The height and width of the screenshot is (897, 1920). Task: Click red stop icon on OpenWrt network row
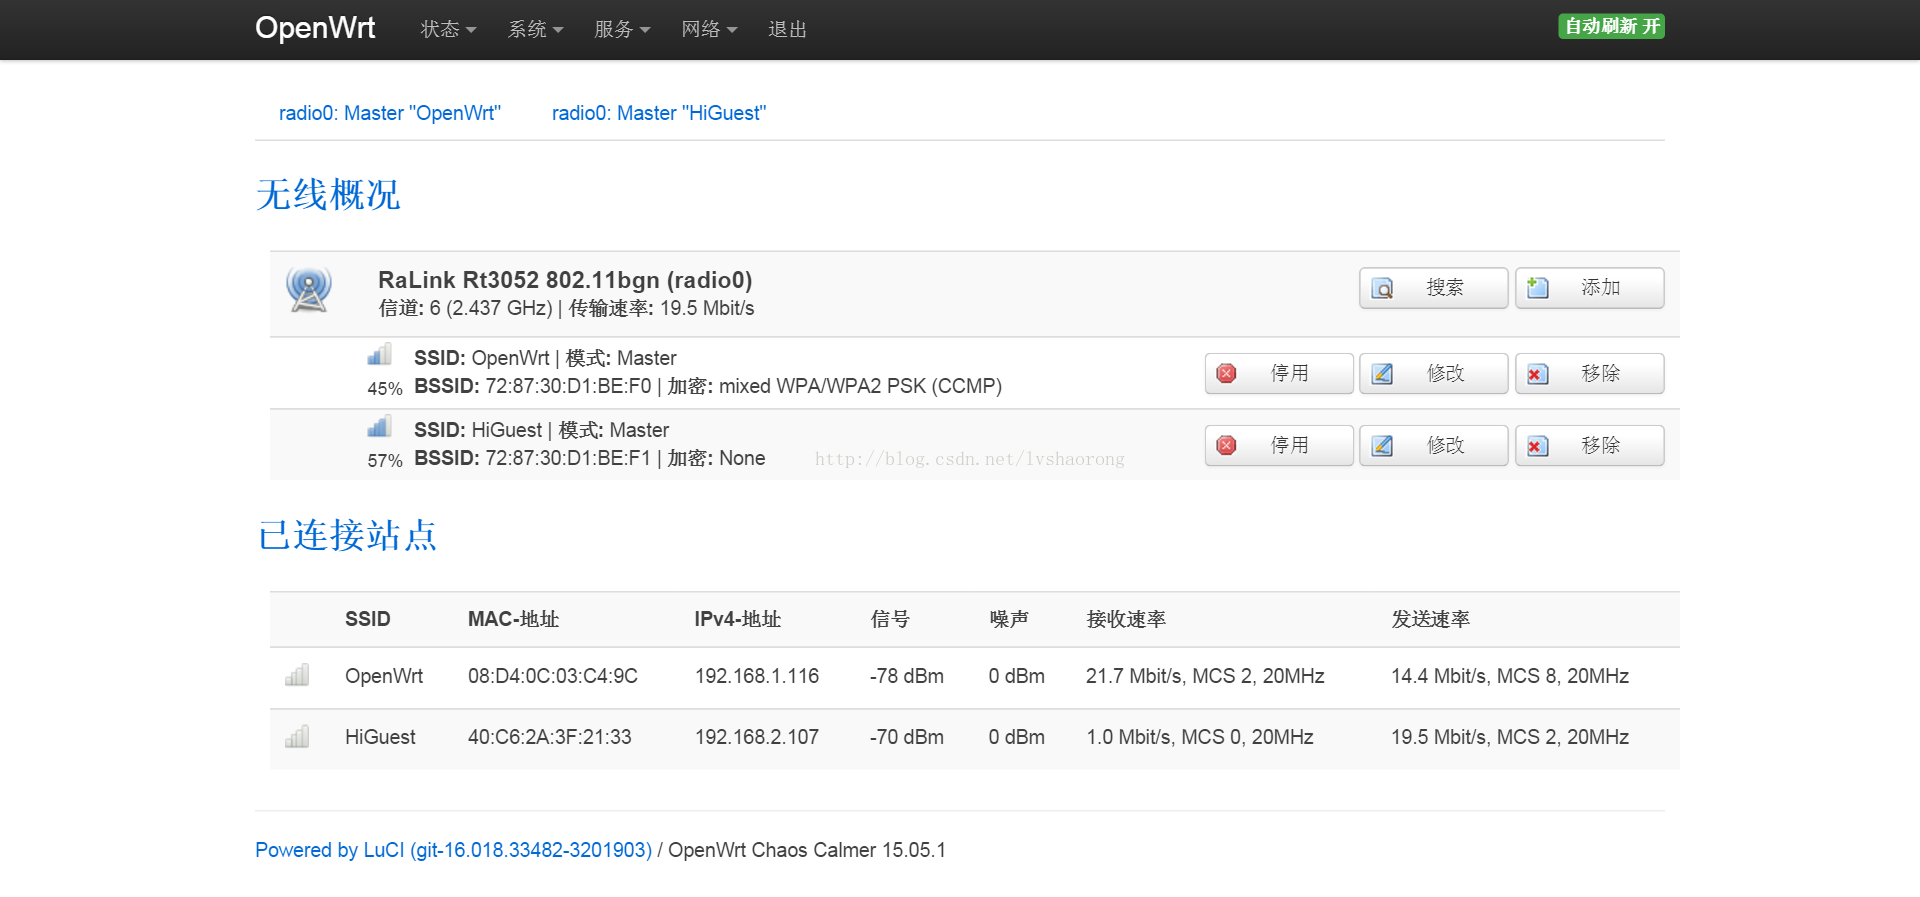coord(1227,374)
